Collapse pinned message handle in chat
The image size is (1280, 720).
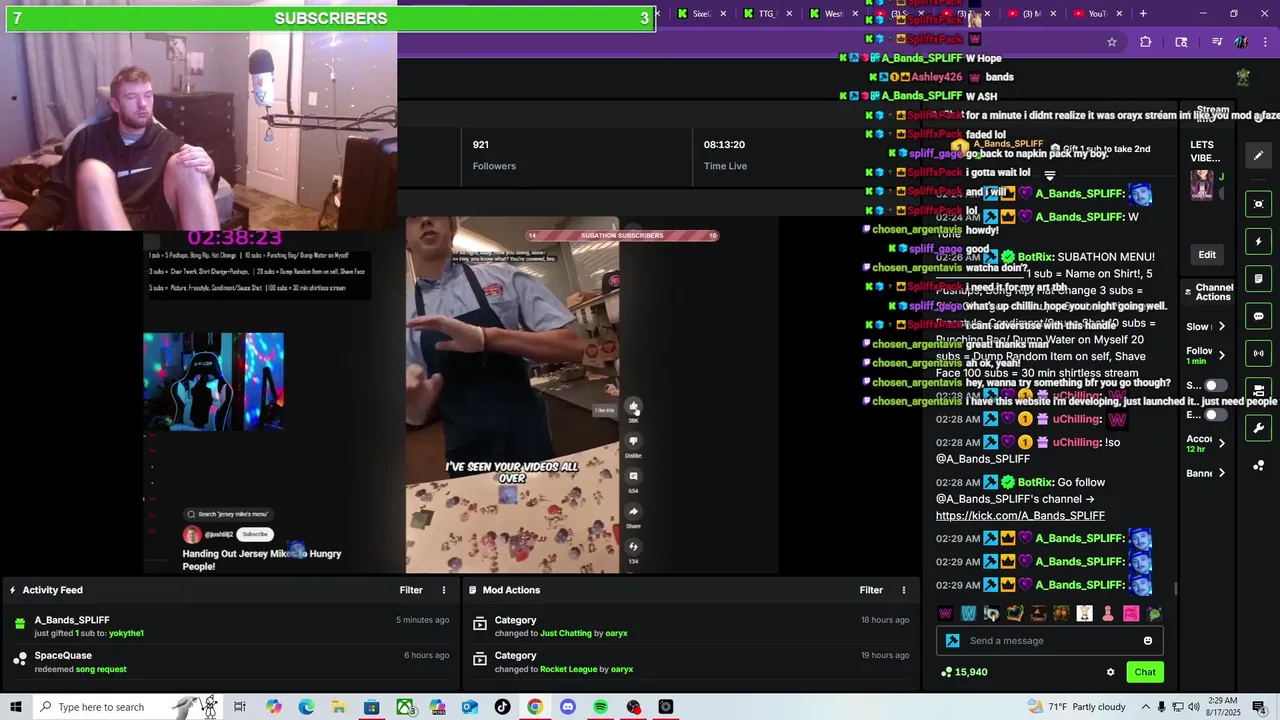(1050, 177)
